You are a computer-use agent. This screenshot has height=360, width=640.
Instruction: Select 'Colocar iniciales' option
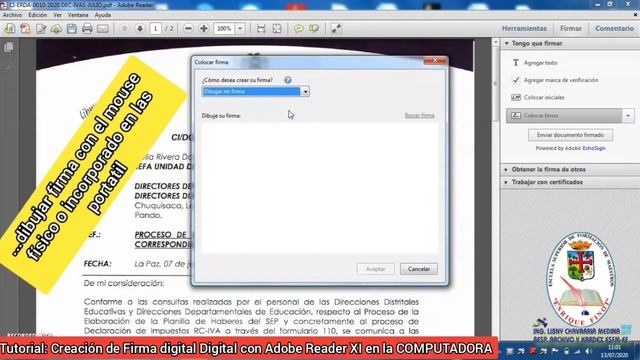(544, 98)
